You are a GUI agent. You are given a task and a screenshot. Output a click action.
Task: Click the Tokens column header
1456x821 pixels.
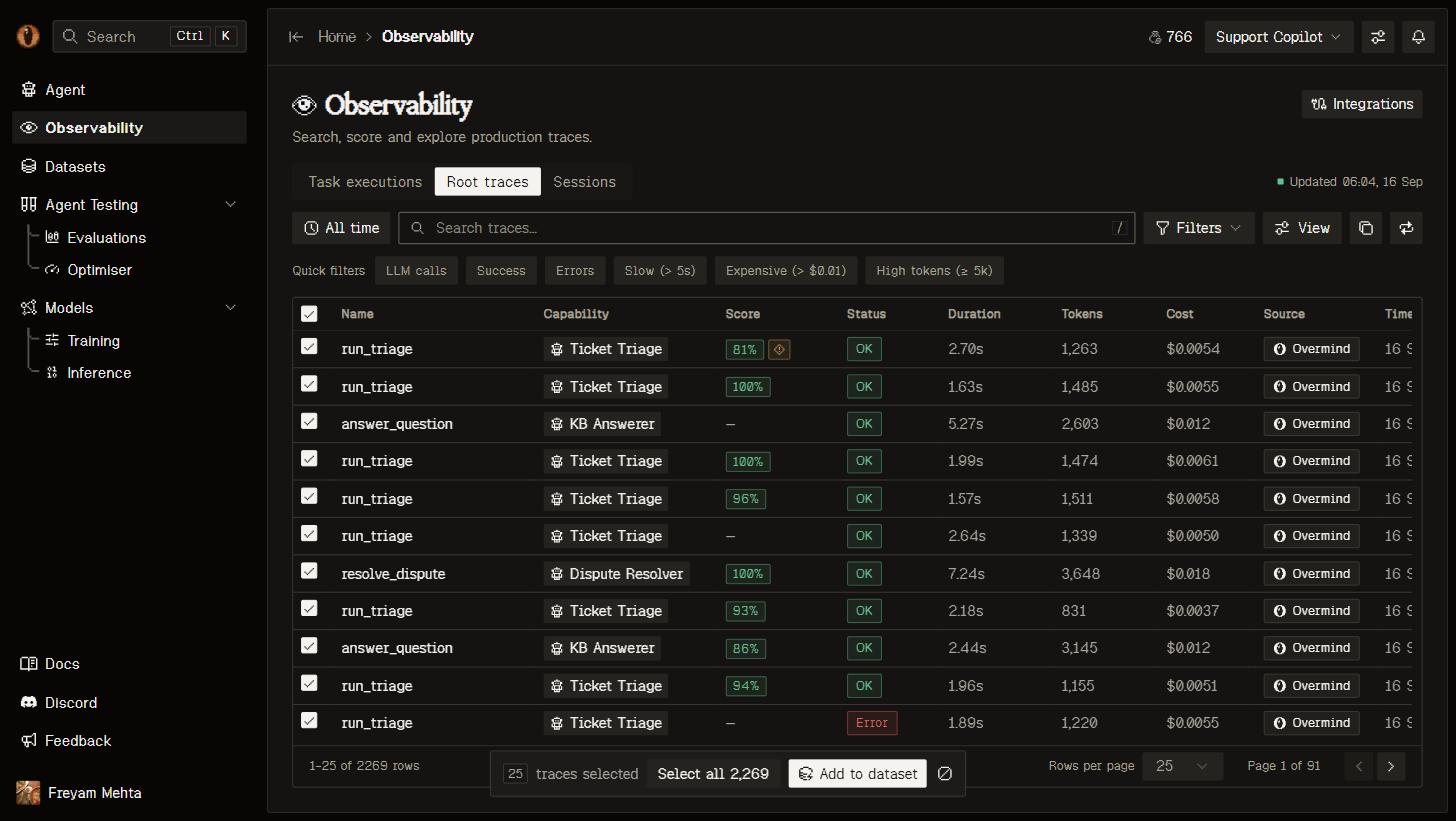[1082, 314]
